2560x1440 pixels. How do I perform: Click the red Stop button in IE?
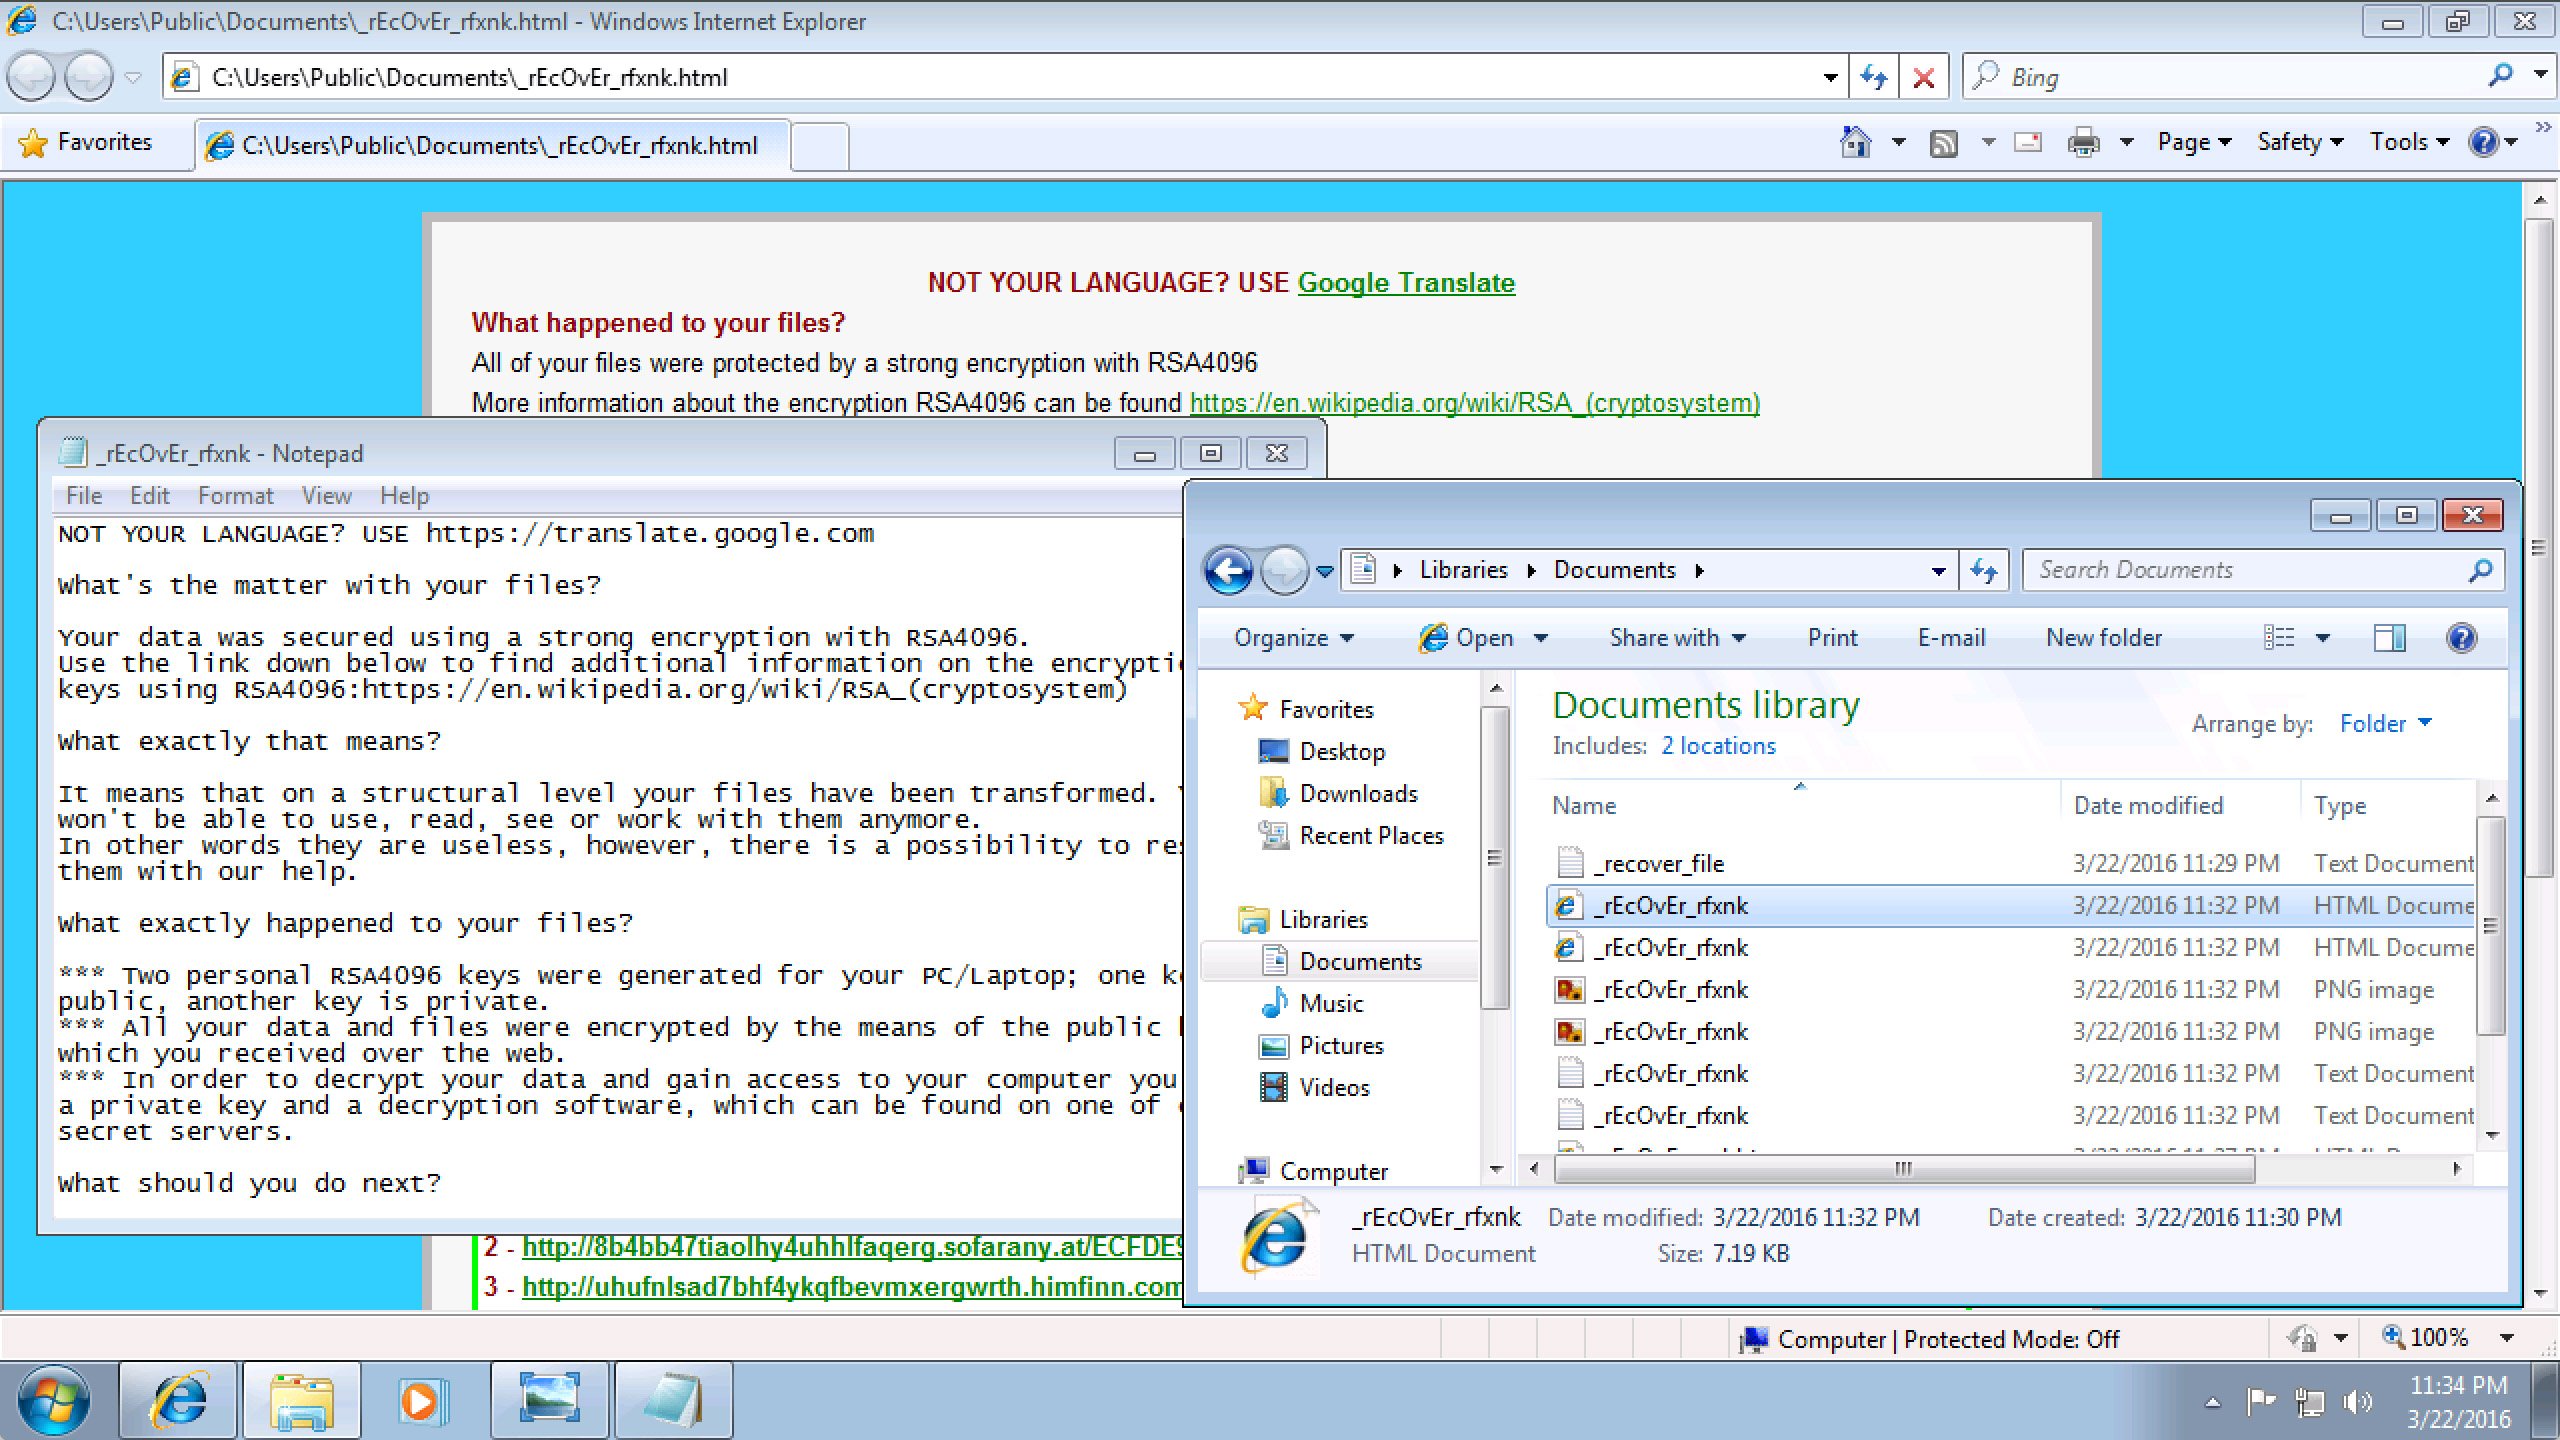(1923, 77)
